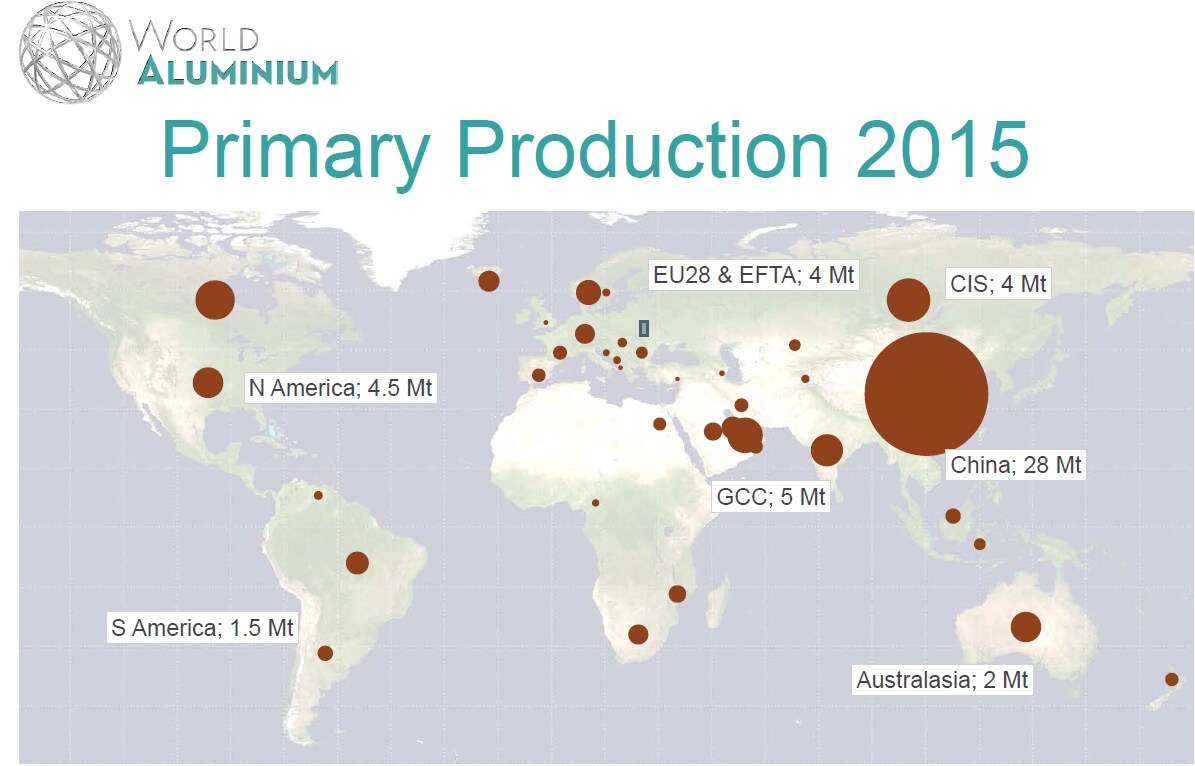This screenshot has width=1195, height=766.
Task: Click the Canada production bubble
Action: tap(215, 298)
